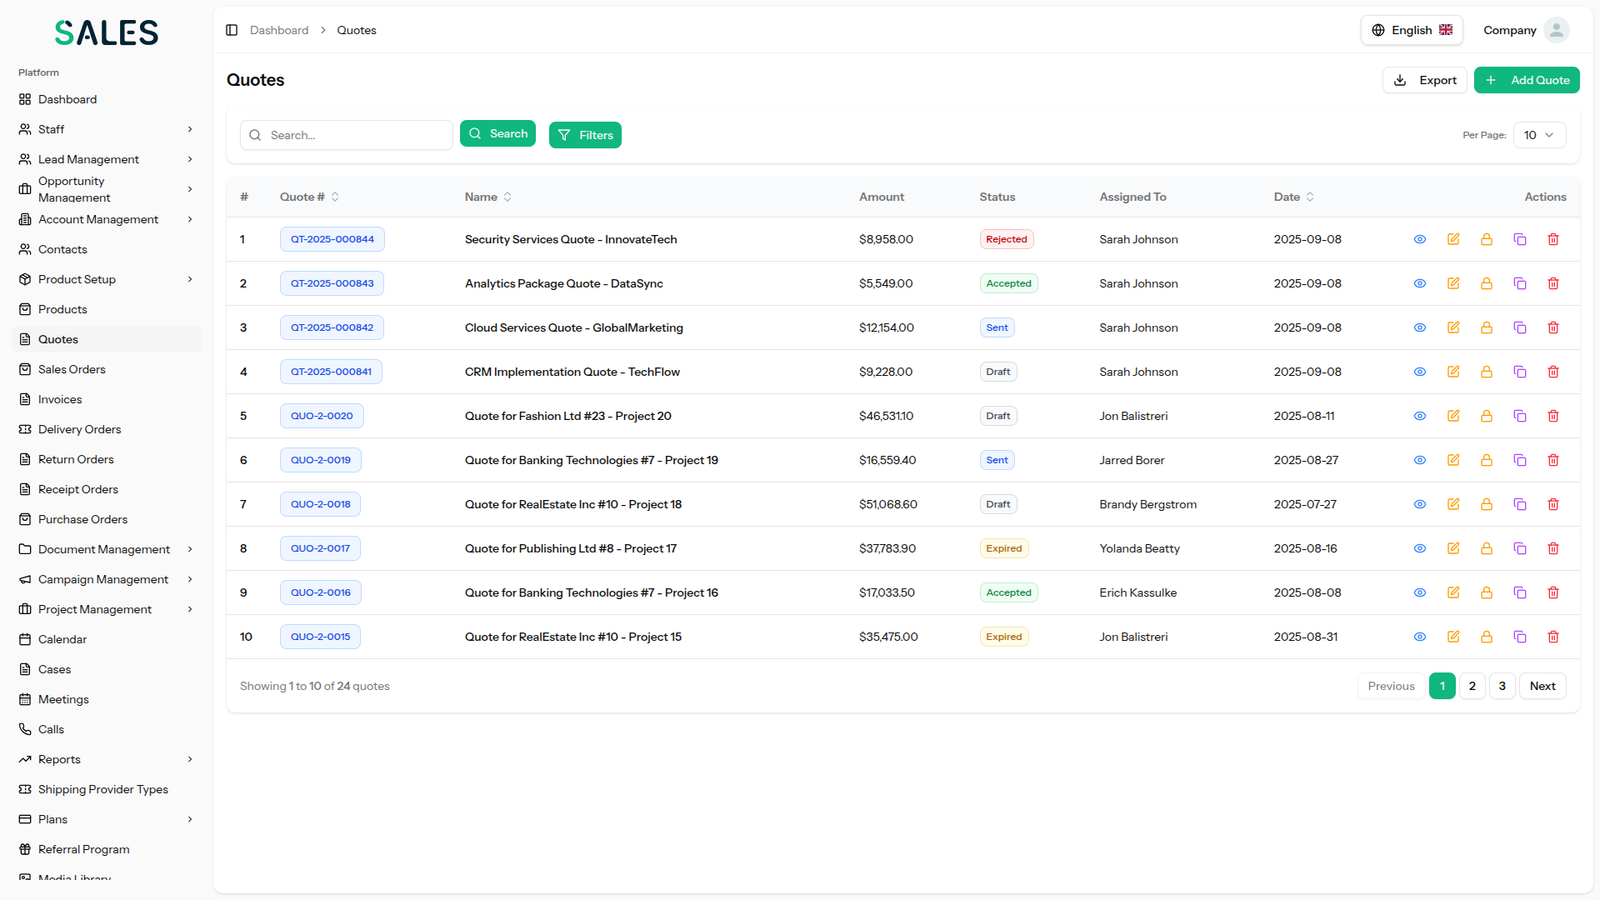The height and width of the screenshot is (900, 1600).
Task: Copy quote QUO-2-0015 using duplicate icon
Action: tap(1520, 637)
